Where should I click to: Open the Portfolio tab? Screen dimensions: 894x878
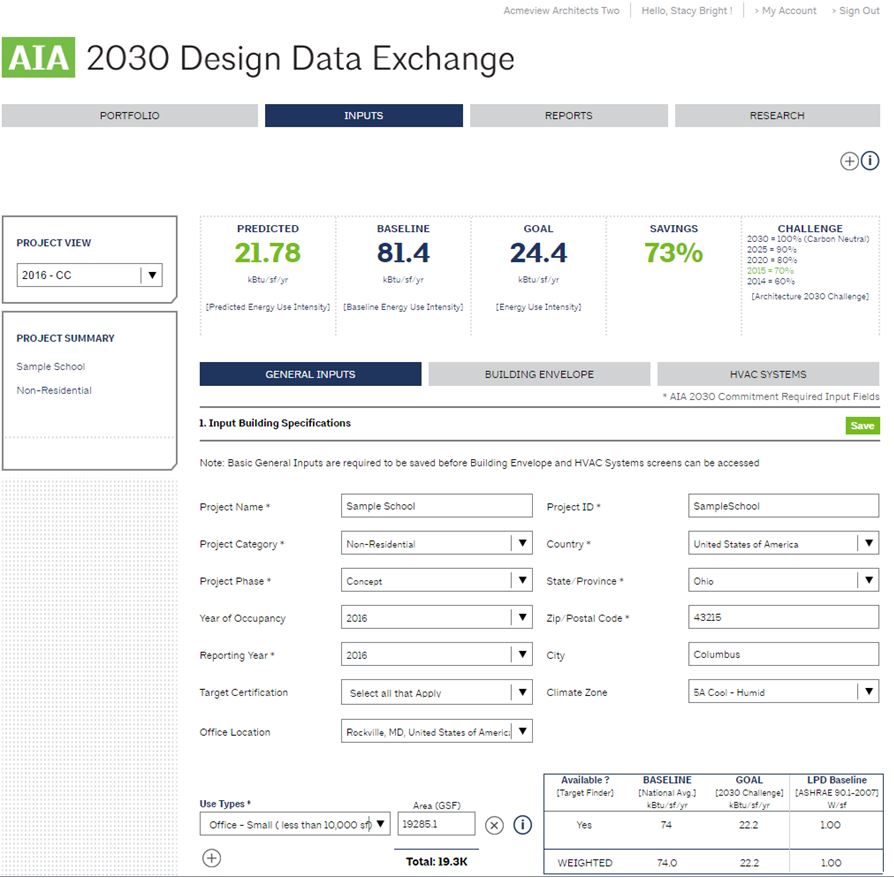pyautogui.click(x=129, y=116)
